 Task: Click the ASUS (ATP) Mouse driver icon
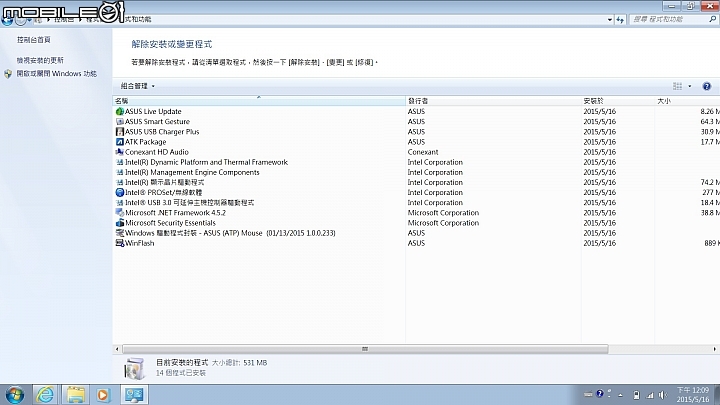[x=120, y=233]
